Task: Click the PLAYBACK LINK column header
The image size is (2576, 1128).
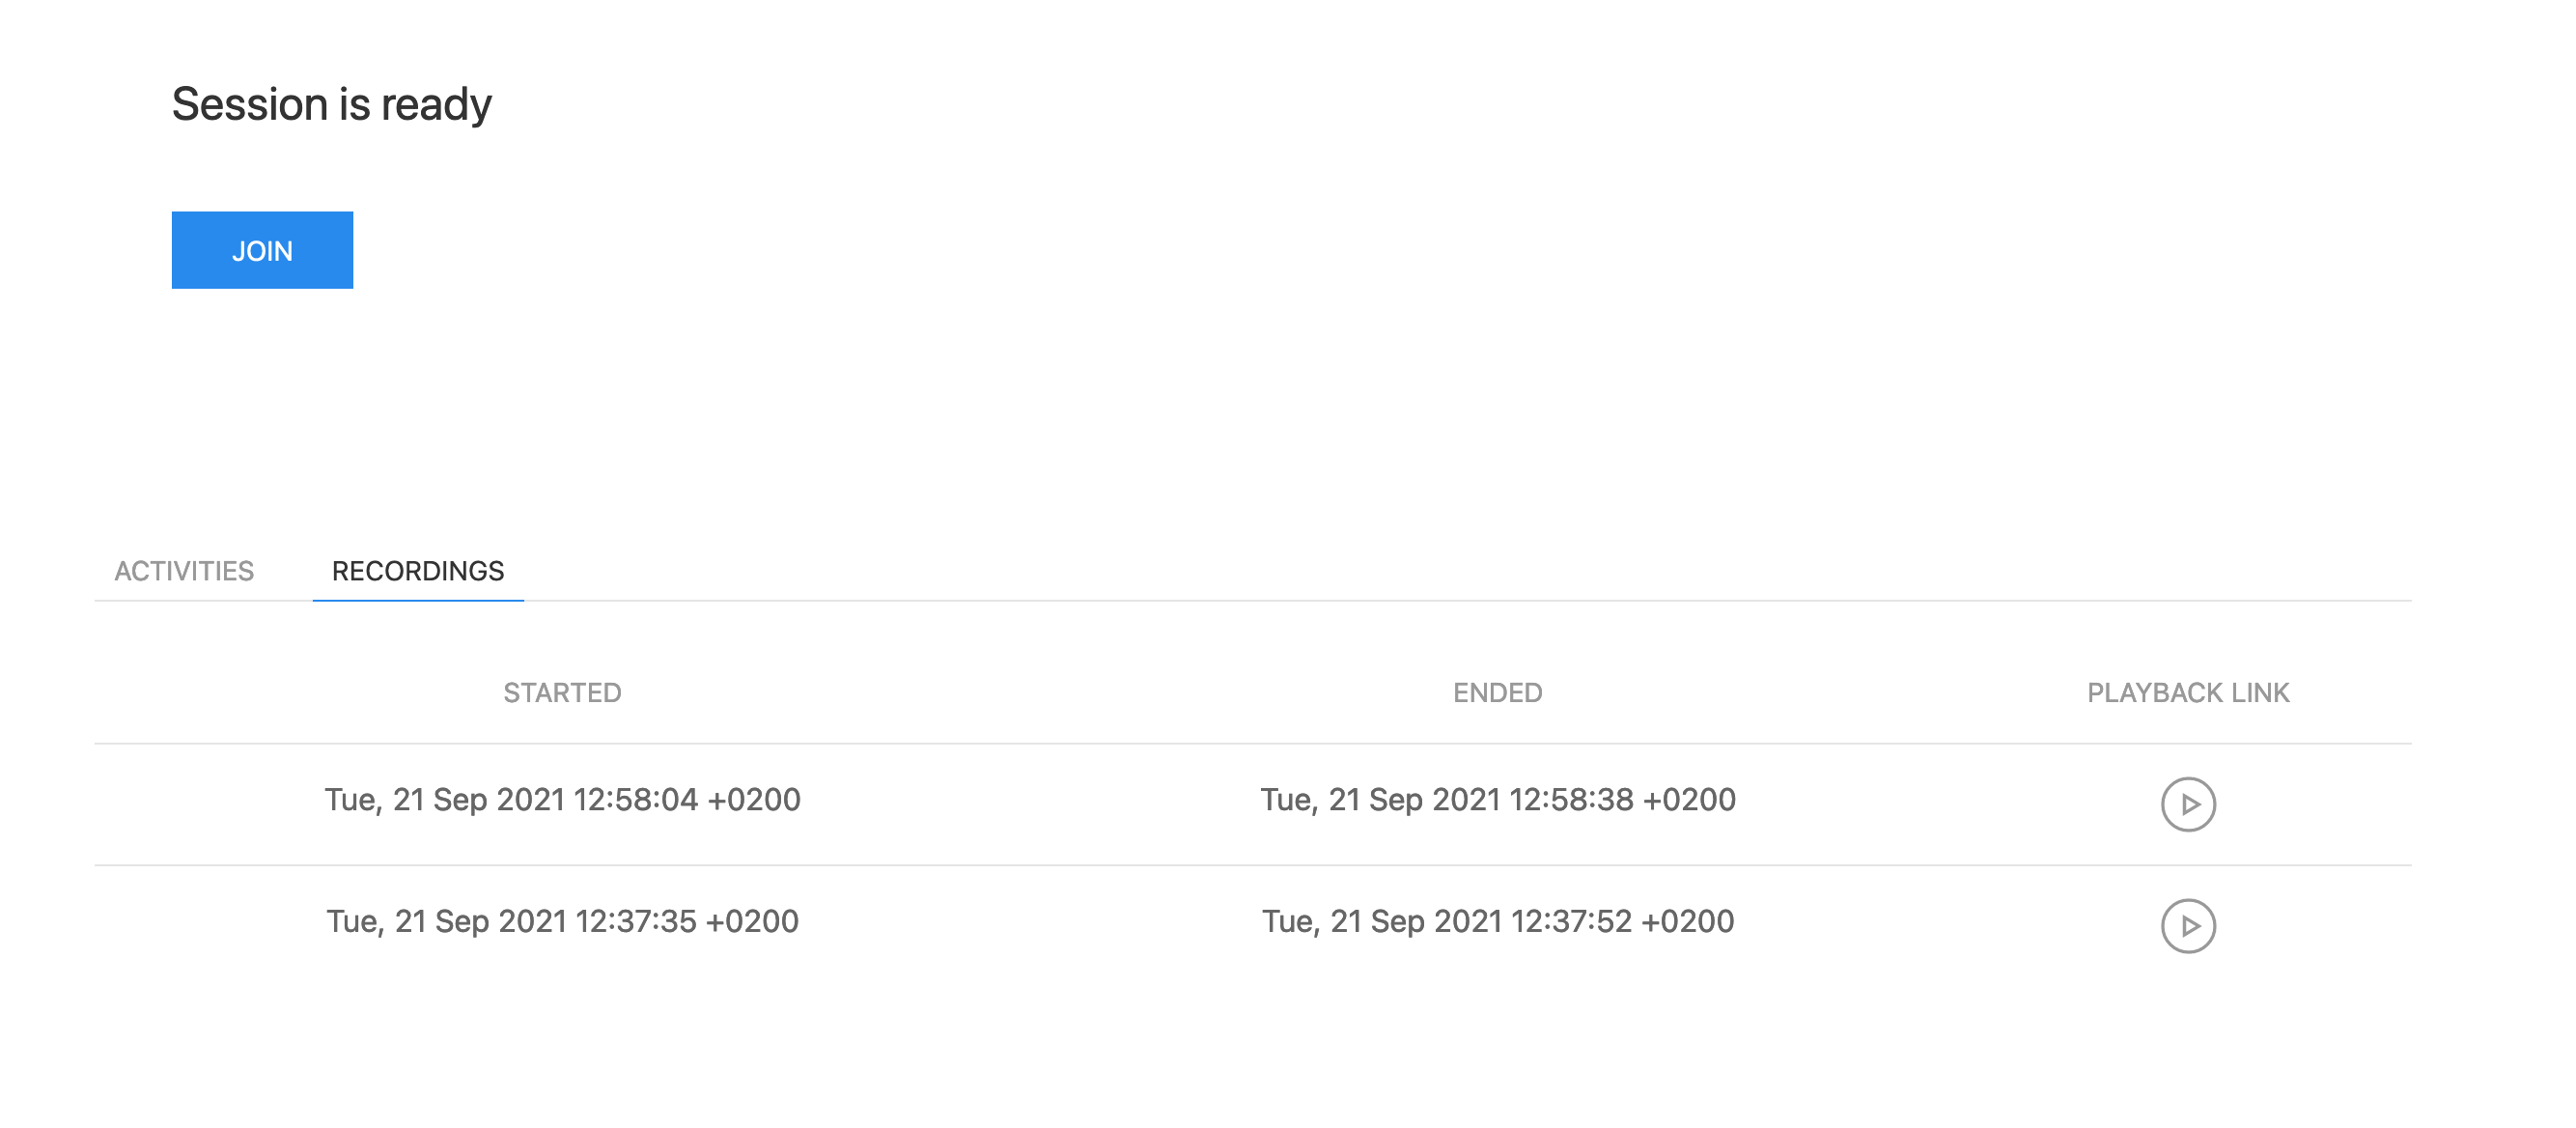Action: tap(2188, 693)
